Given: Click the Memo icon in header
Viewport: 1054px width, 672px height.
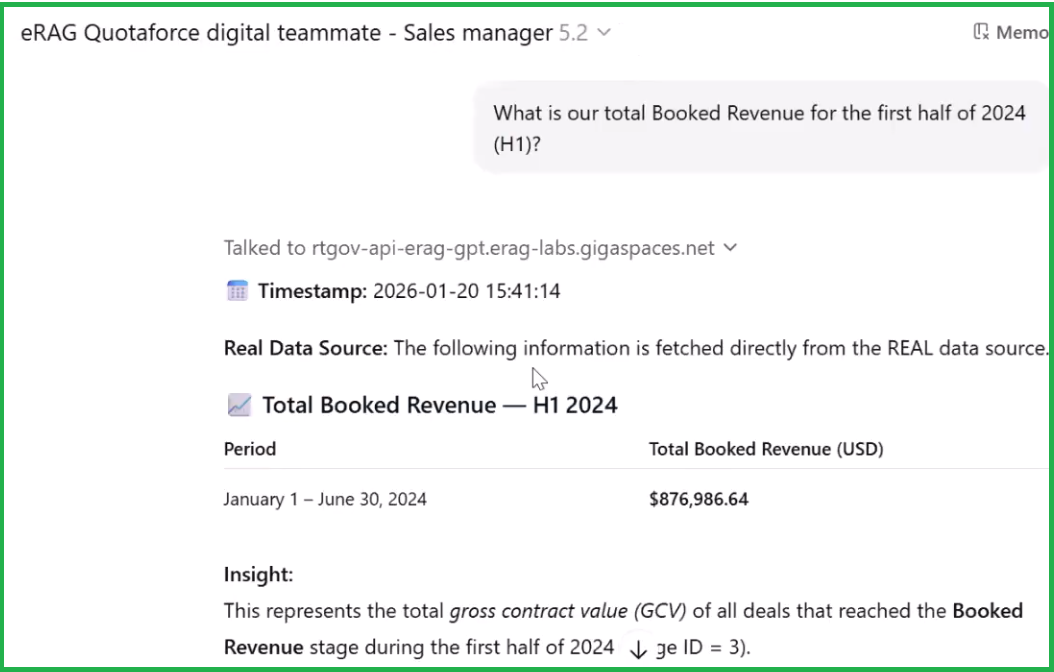Looking at the screenshot, I should point(981,32).
